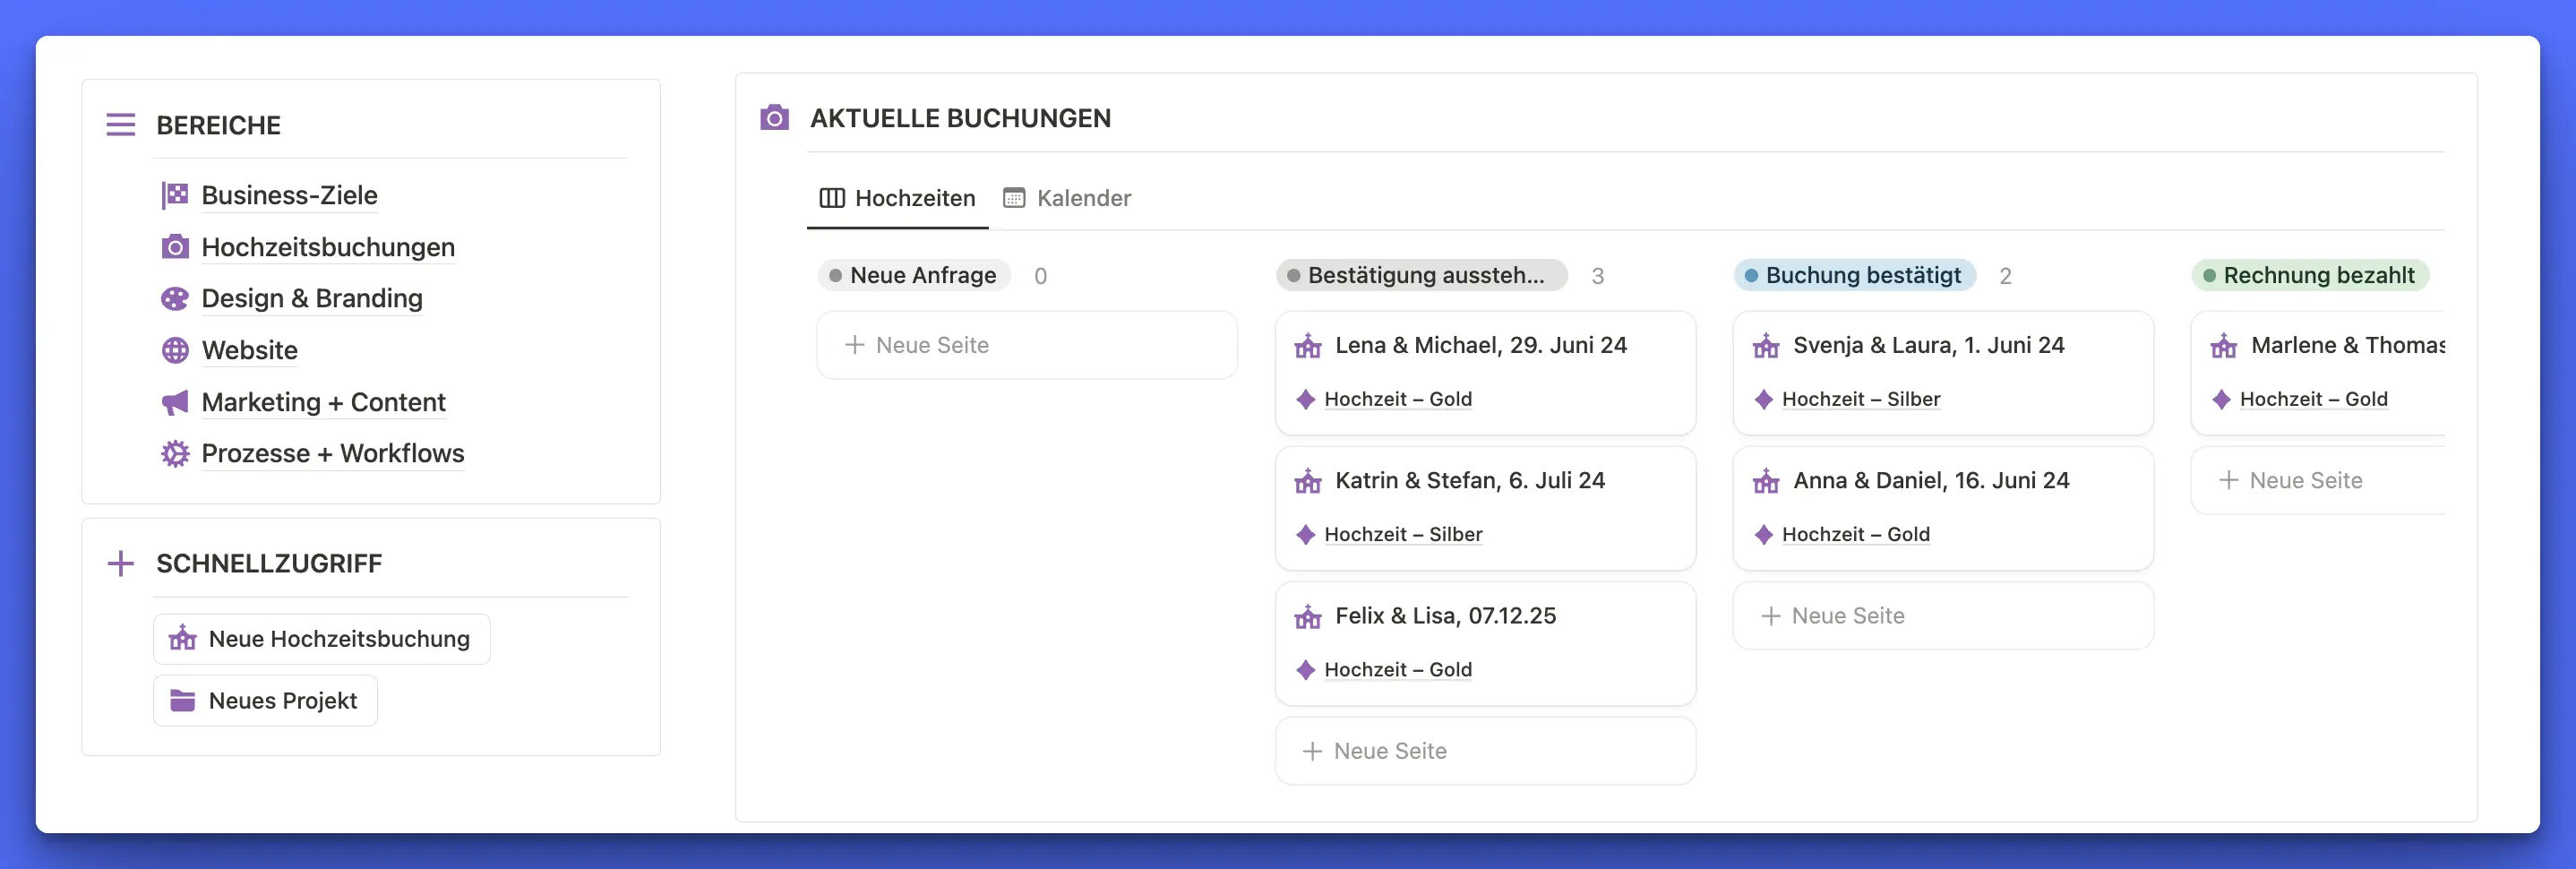Image resolution: width=2576 pixels, height=869 pixels.
Task: Click the palette icon for Design & Branding
Action: point(175,299)
